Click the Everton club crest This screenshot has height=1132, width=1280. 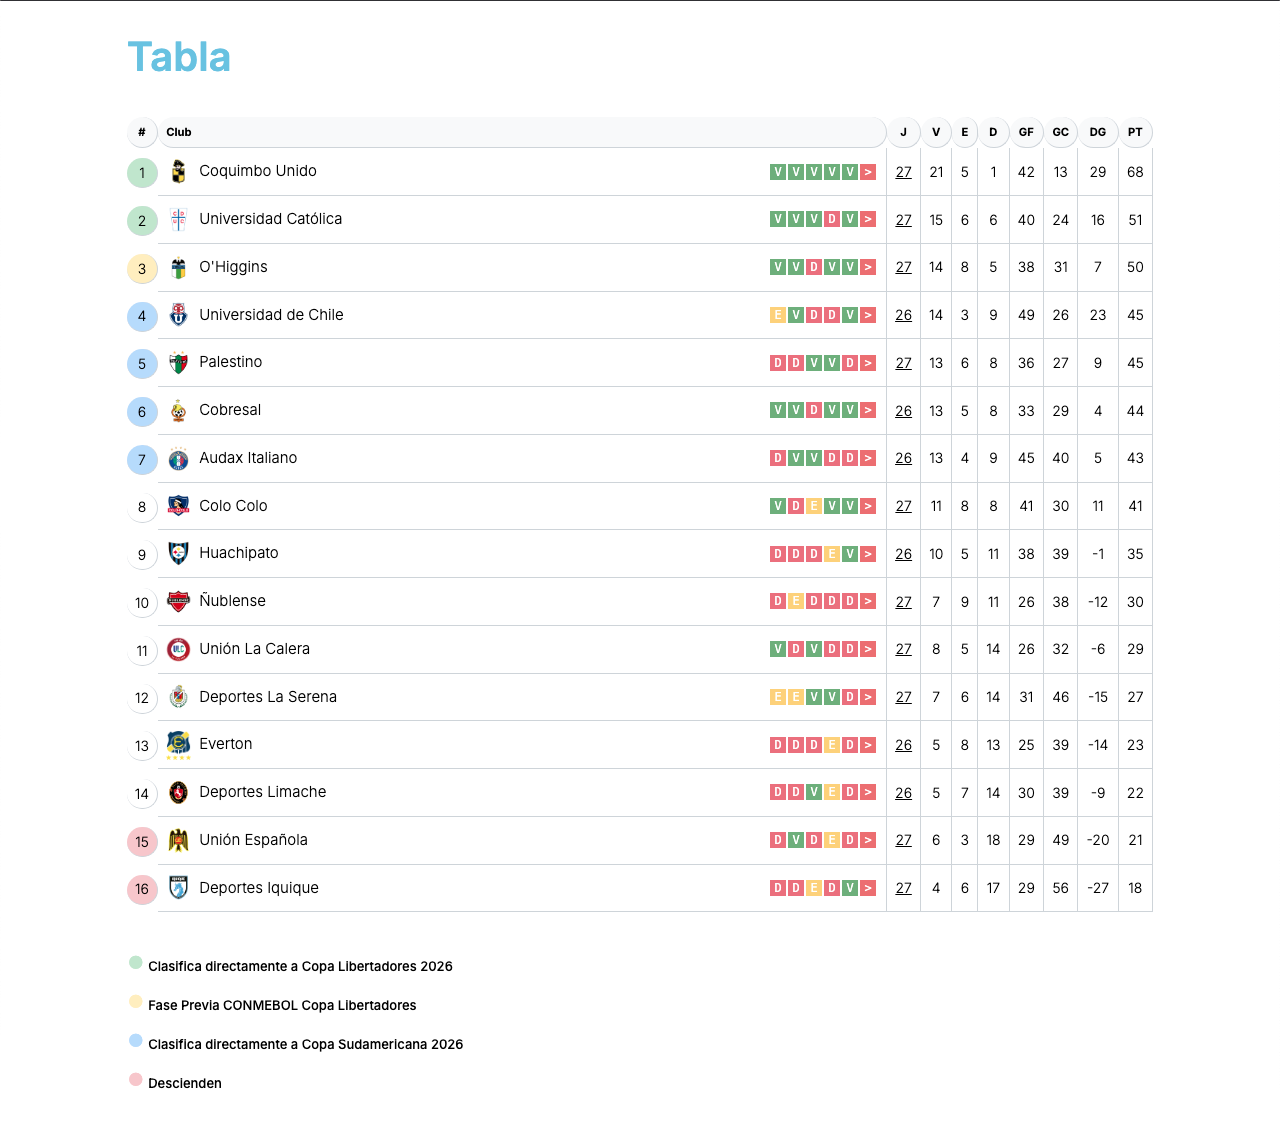(x=178, y=744)
